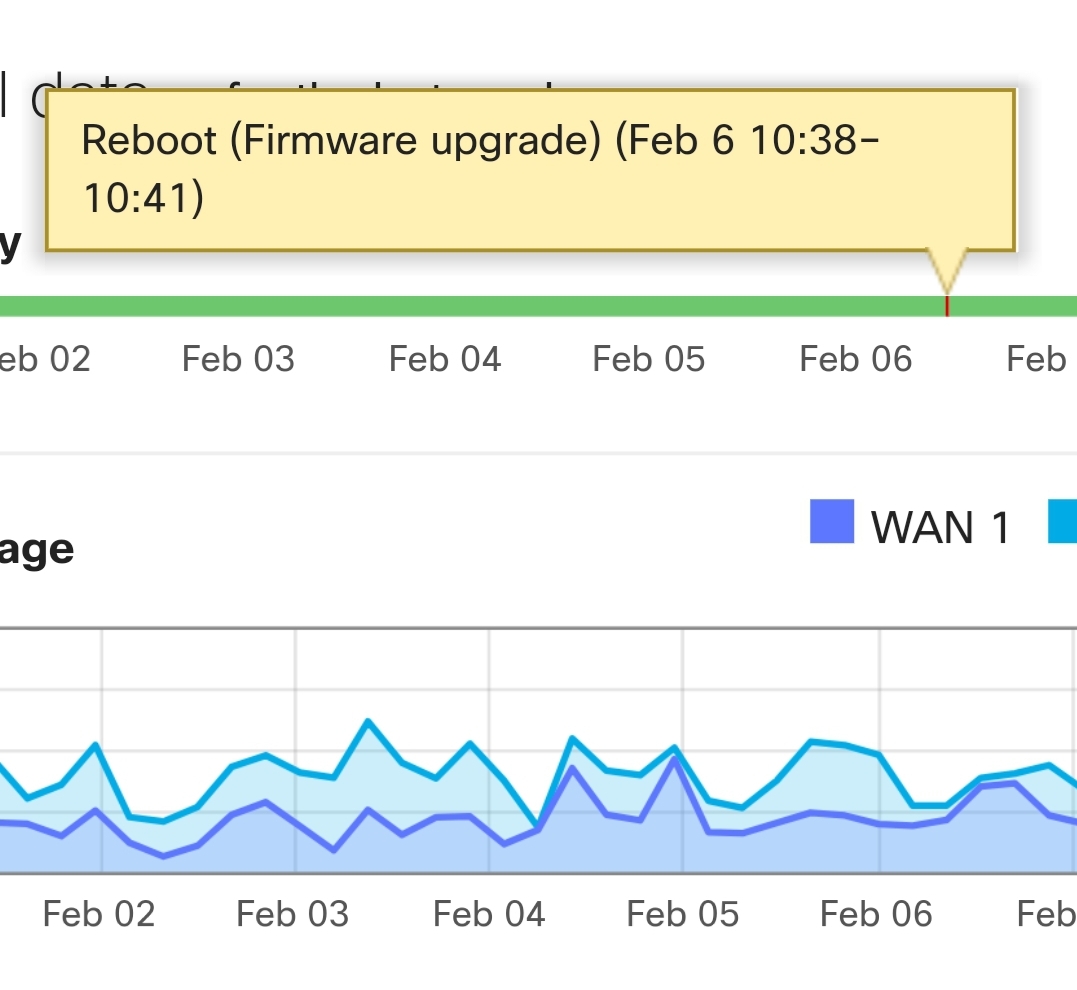1077x990 pixels.
Task: Click the red reboot event marker
Action: tap(947, 305)
